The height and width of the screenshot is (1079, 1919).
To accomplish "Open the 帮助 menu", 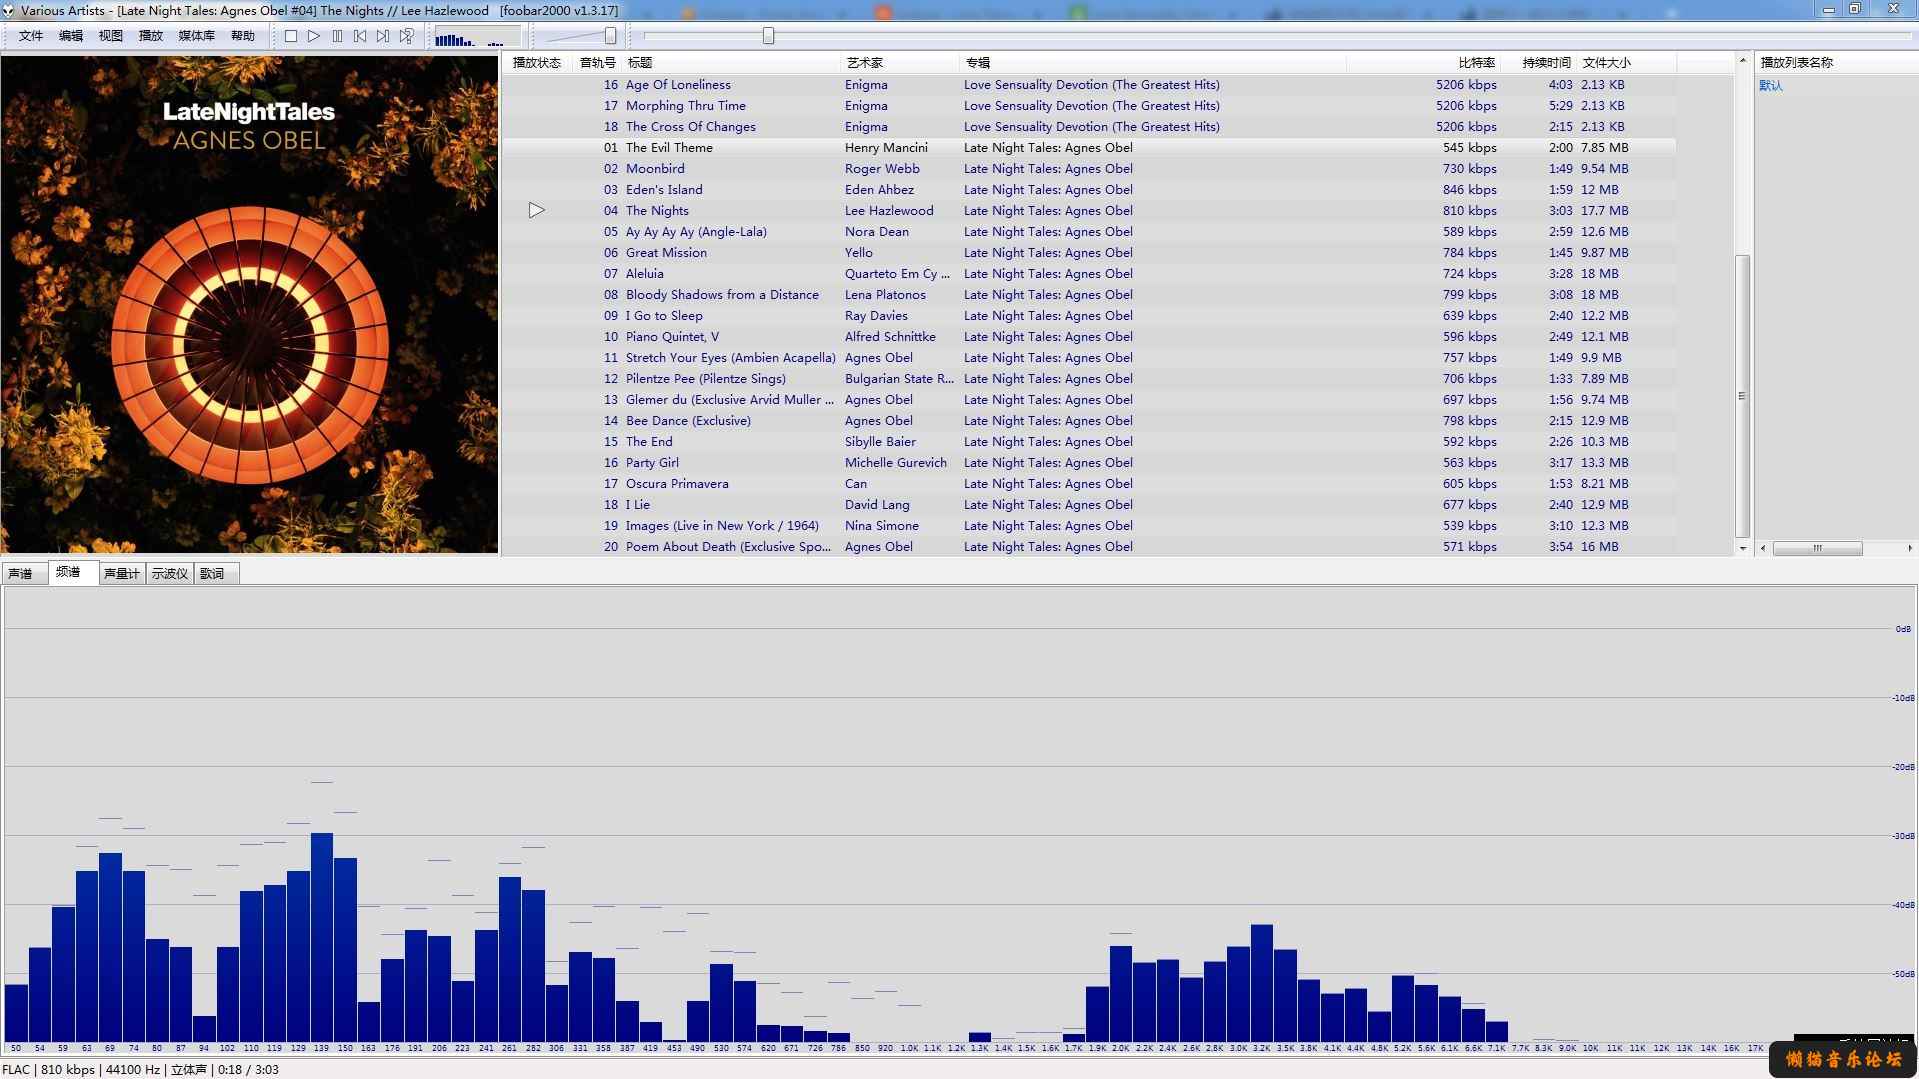I will tap(243, 36).
